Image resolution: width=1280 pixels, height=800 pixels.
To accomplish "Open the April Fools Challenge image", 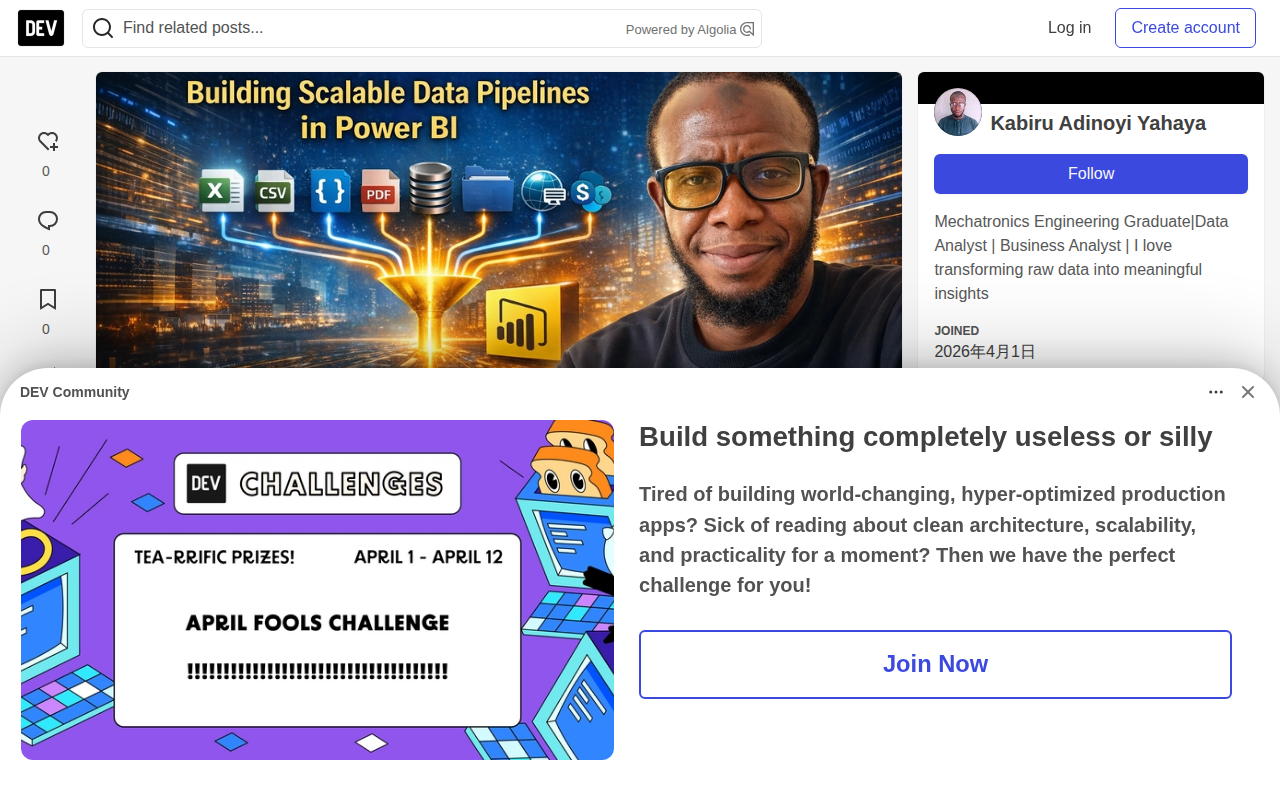I will 317,590.
